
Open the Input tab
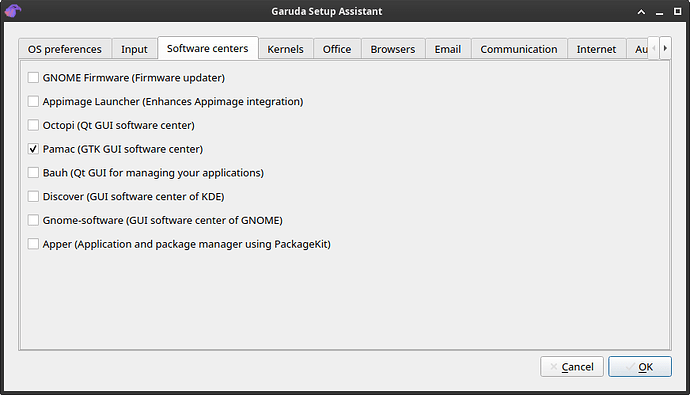pyautogui.click(x=134, y=49)
